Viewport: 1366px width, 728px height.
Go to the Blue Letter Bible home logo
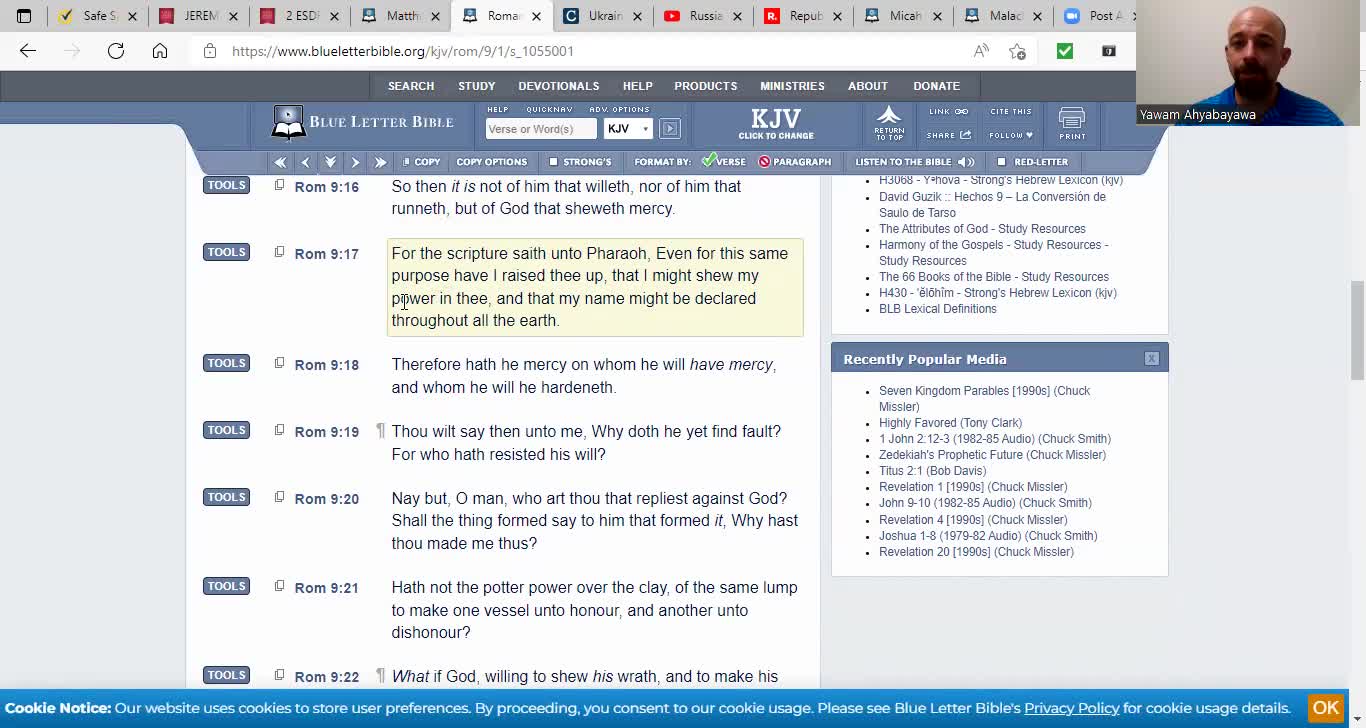point(362,123)
